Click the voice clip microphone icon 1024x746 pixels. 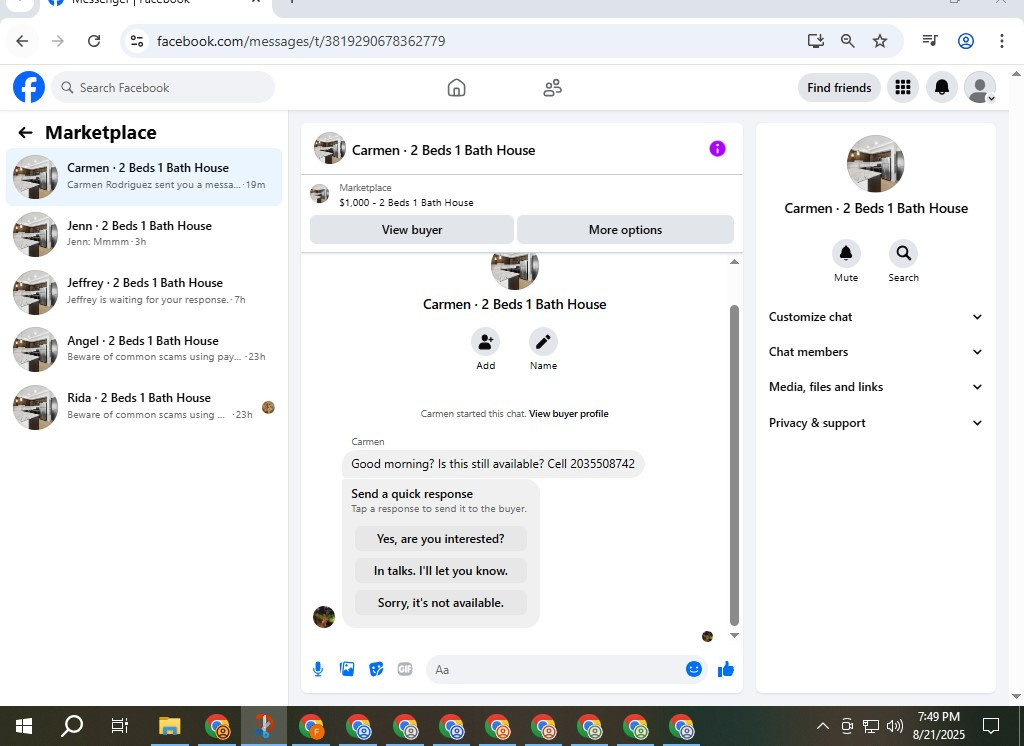318,669
